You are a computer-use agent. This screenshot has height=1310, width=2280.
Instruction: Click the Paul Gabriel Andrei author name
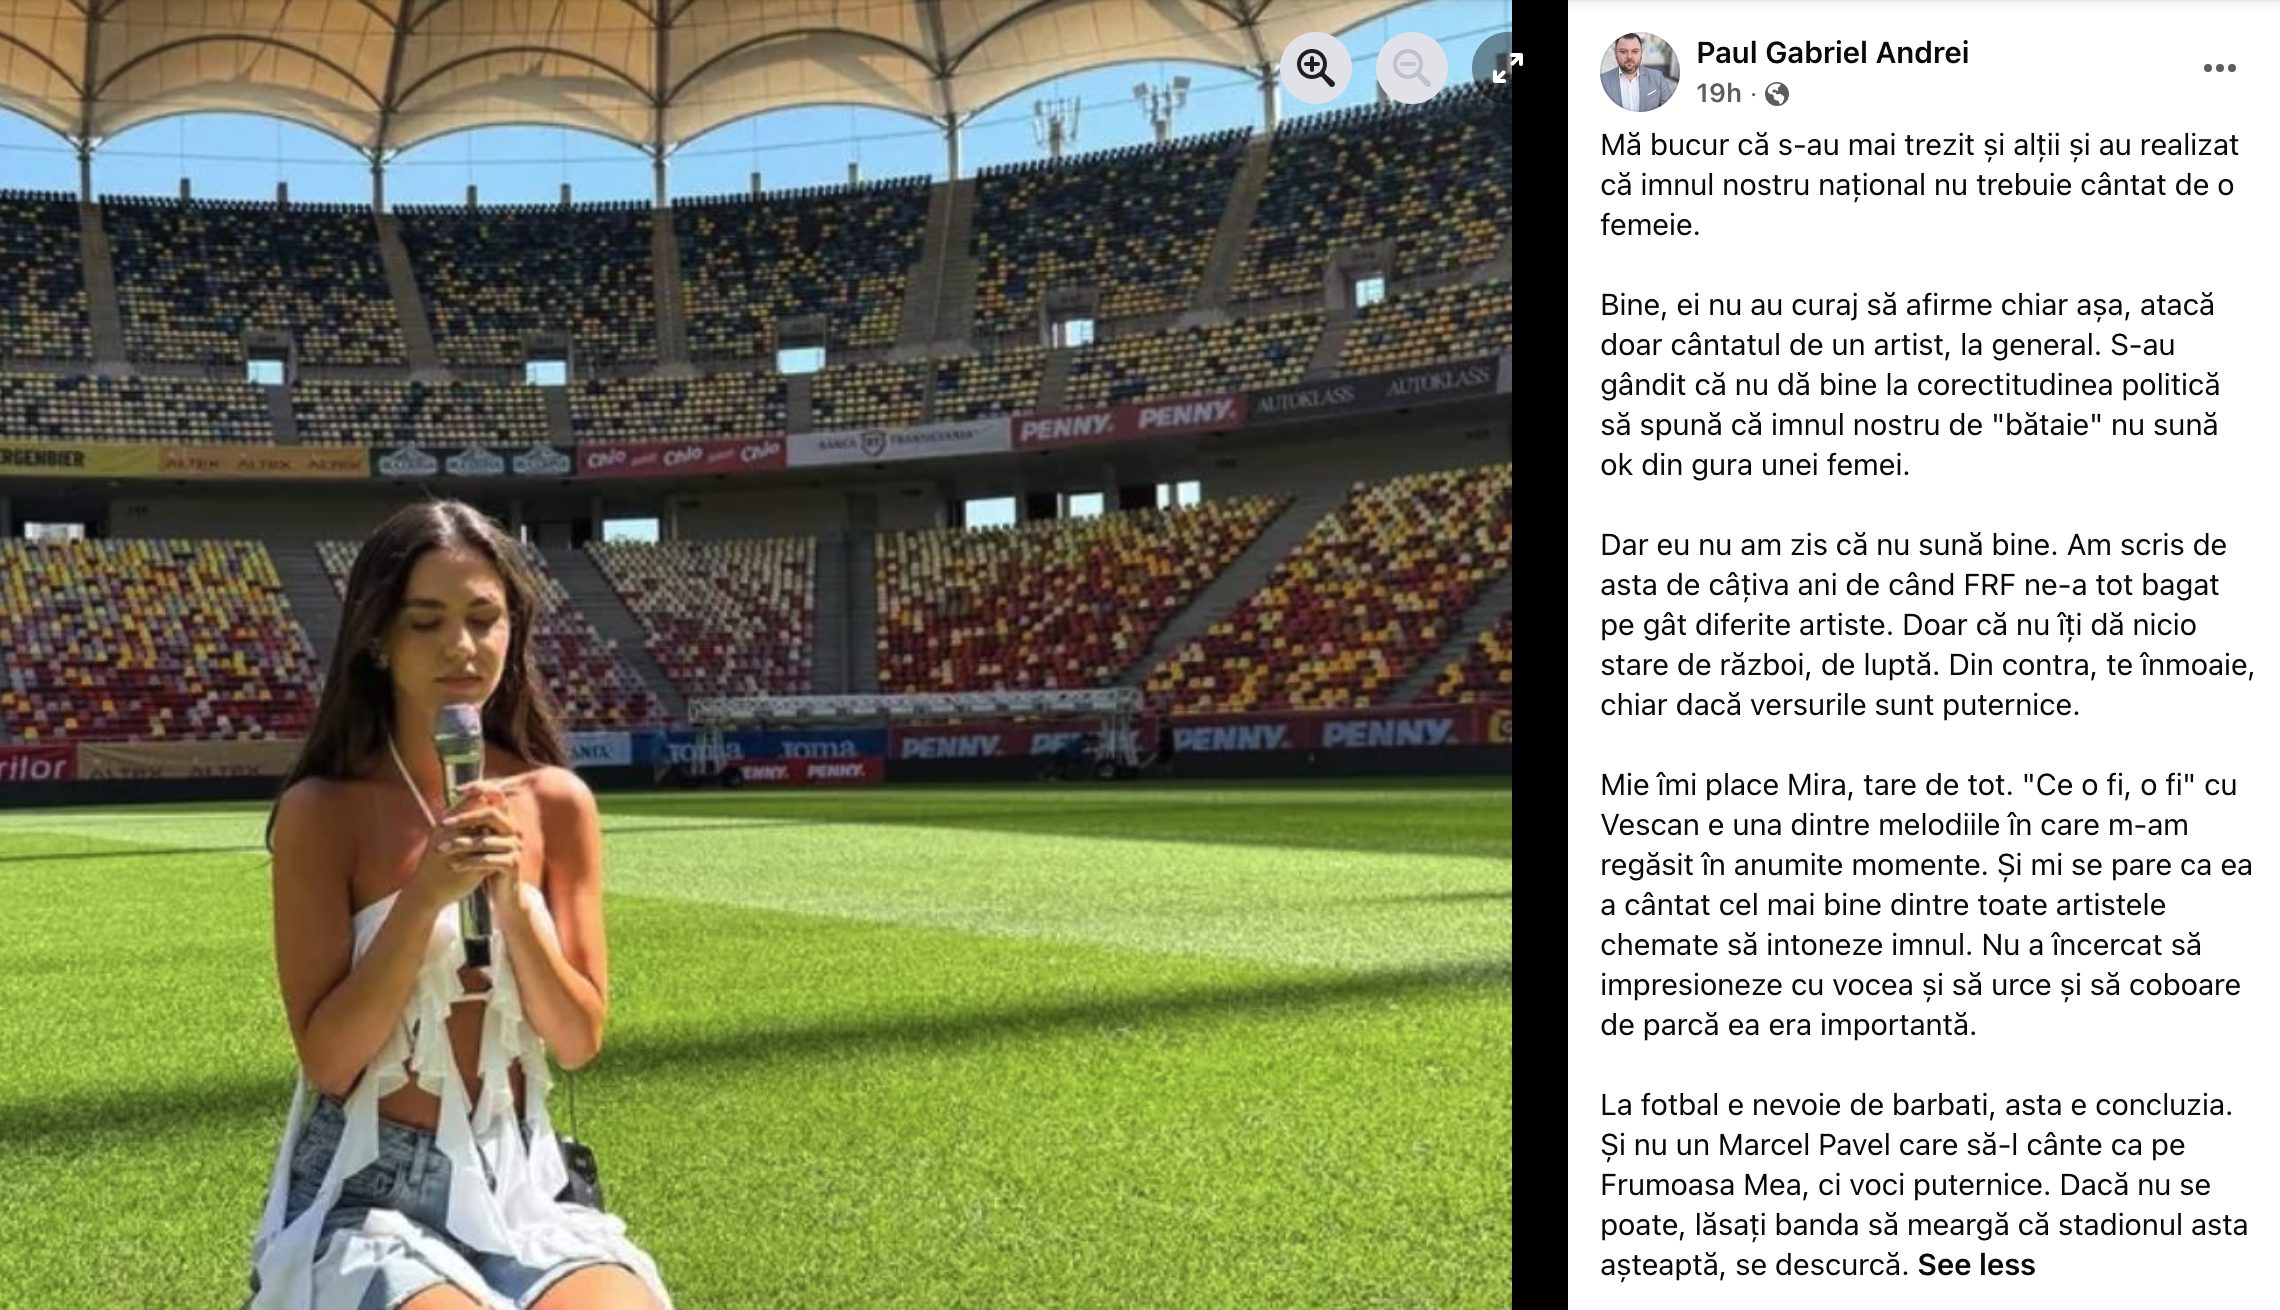coord(1832,52)
